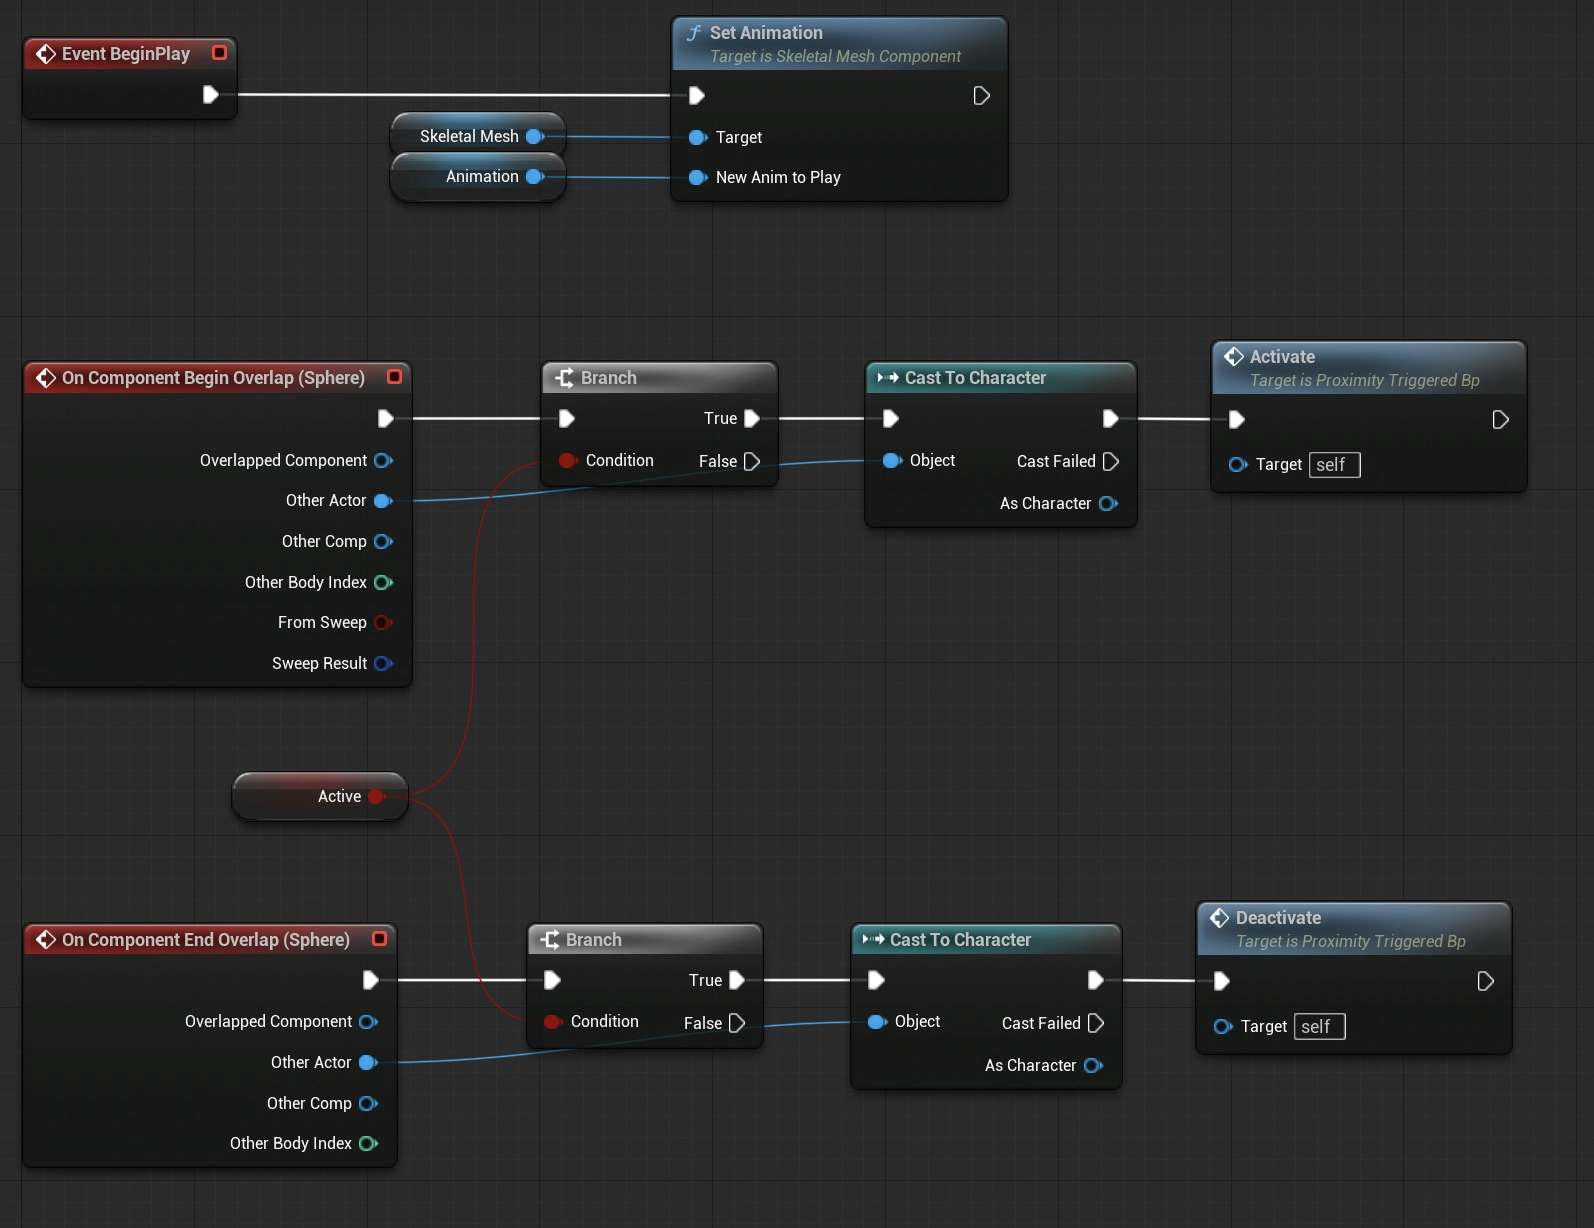Click the Set Animation function icon
The height and width of the screenshot is (1228, 1594).
(693, 33)
